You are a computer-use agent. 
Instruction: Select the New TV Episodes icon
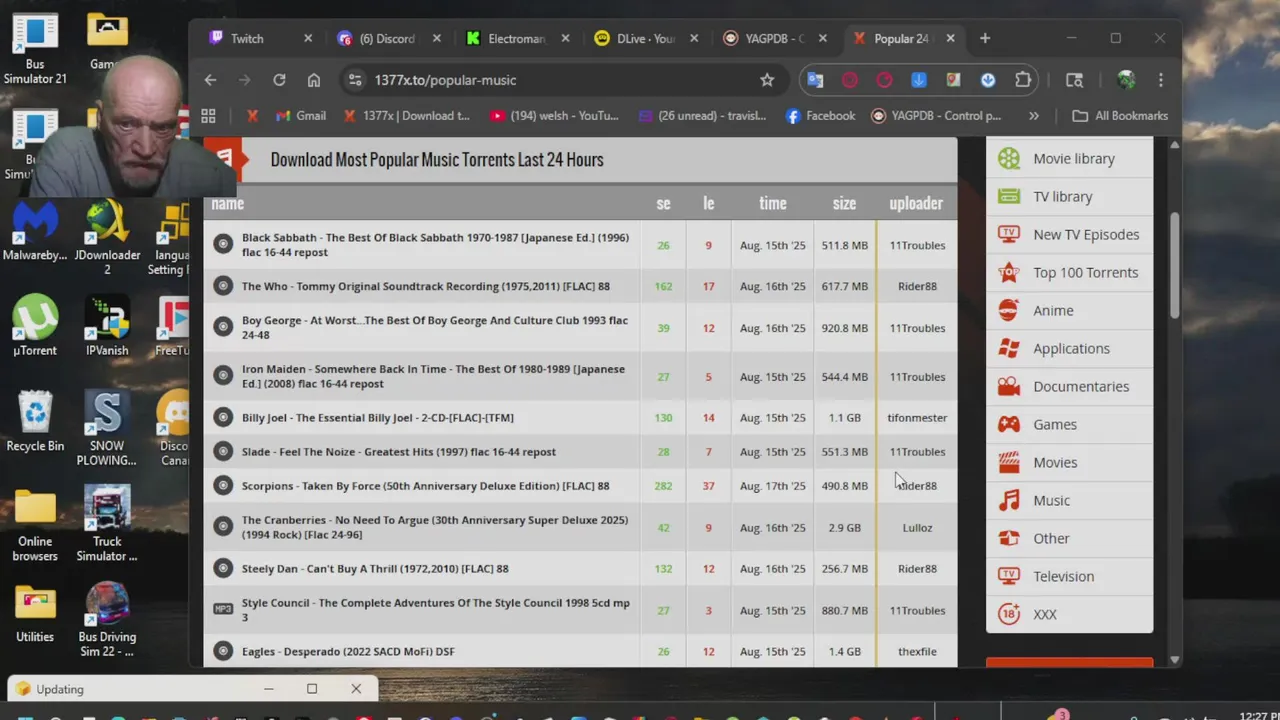[1009, 234]
